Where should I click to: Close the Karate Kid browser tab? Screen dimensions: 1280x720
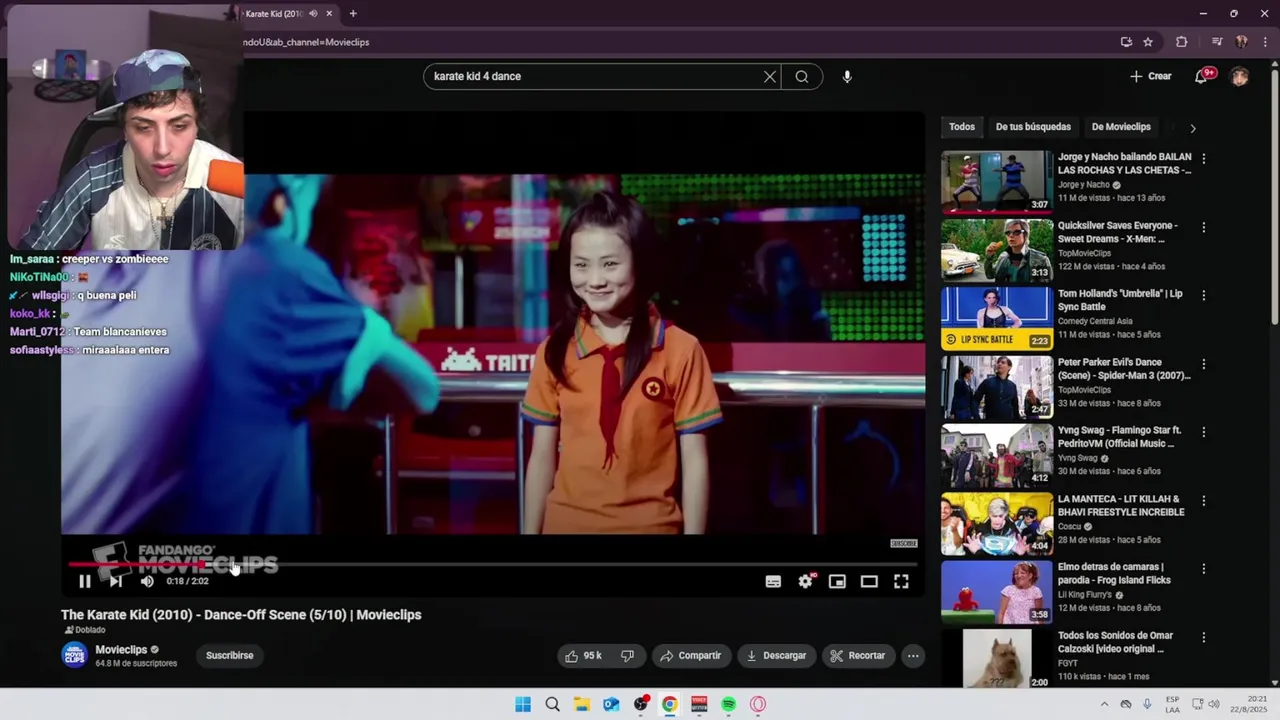[329, 14]
